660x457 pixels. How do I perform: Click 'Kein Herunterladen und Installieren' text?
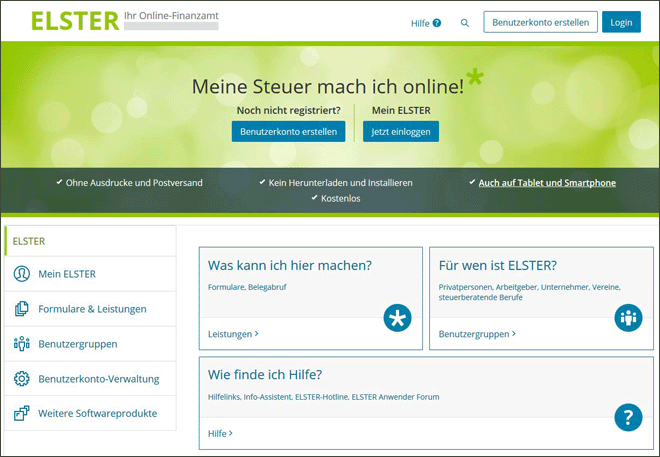click(341, 183)
